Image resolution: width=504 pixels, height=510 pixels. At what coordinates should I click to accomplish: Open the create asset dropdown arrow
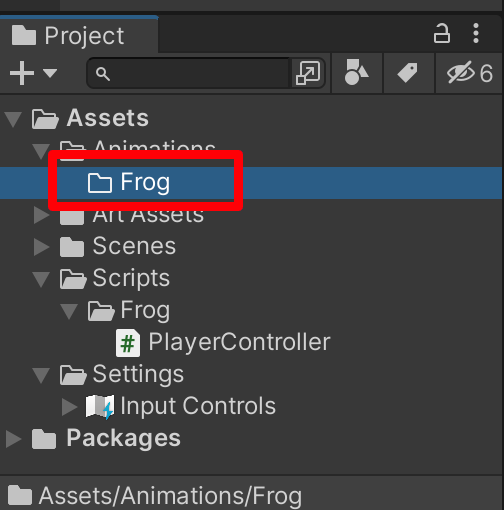point(50,73)
